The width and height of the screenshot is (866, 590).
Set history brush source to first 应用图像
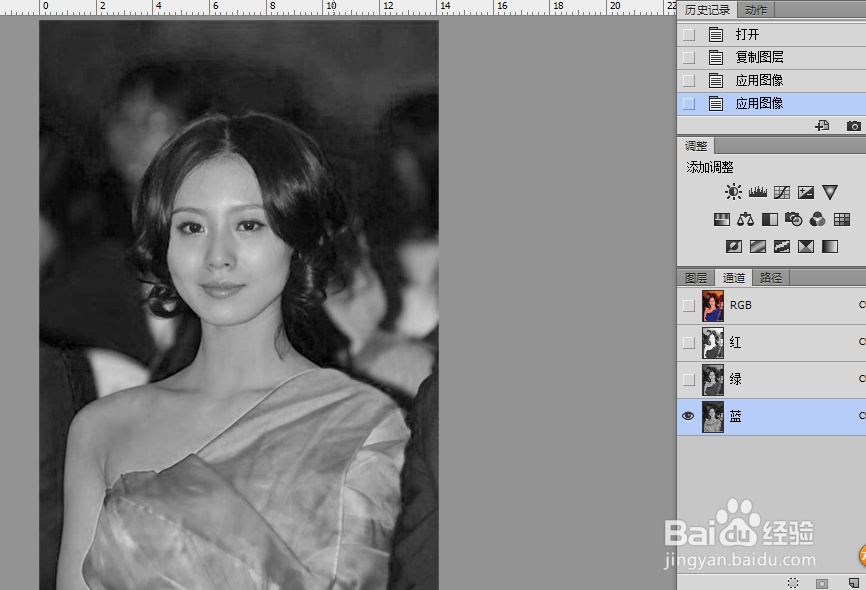689,81
